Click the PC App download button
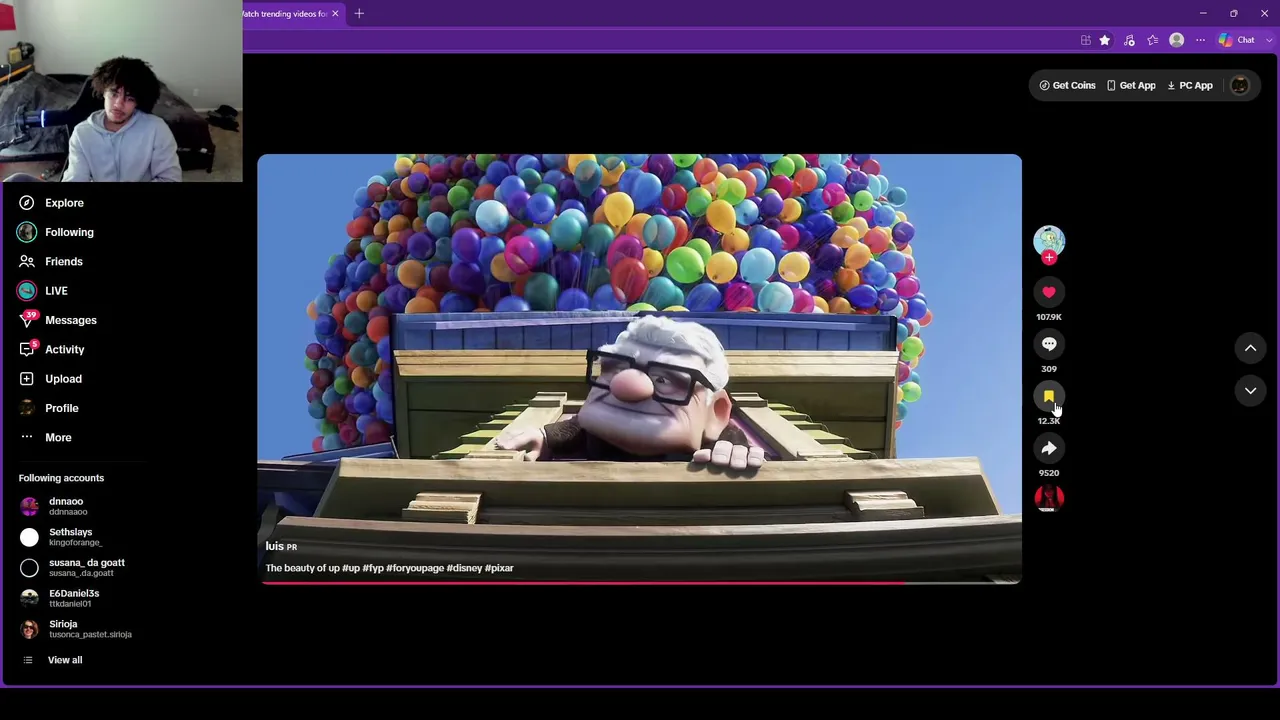This screenshot has height=720, width=1280. point(1190,86)
